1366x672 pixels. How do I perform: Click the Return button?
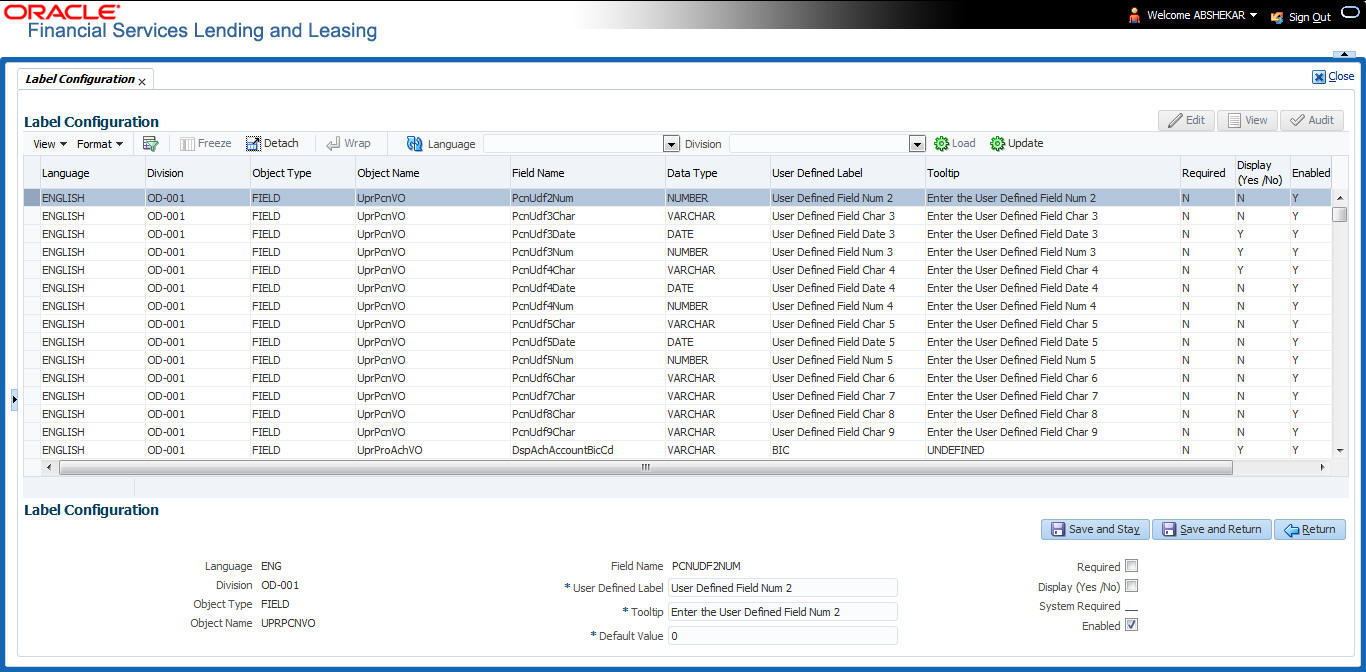click(x=1310, y=529)
